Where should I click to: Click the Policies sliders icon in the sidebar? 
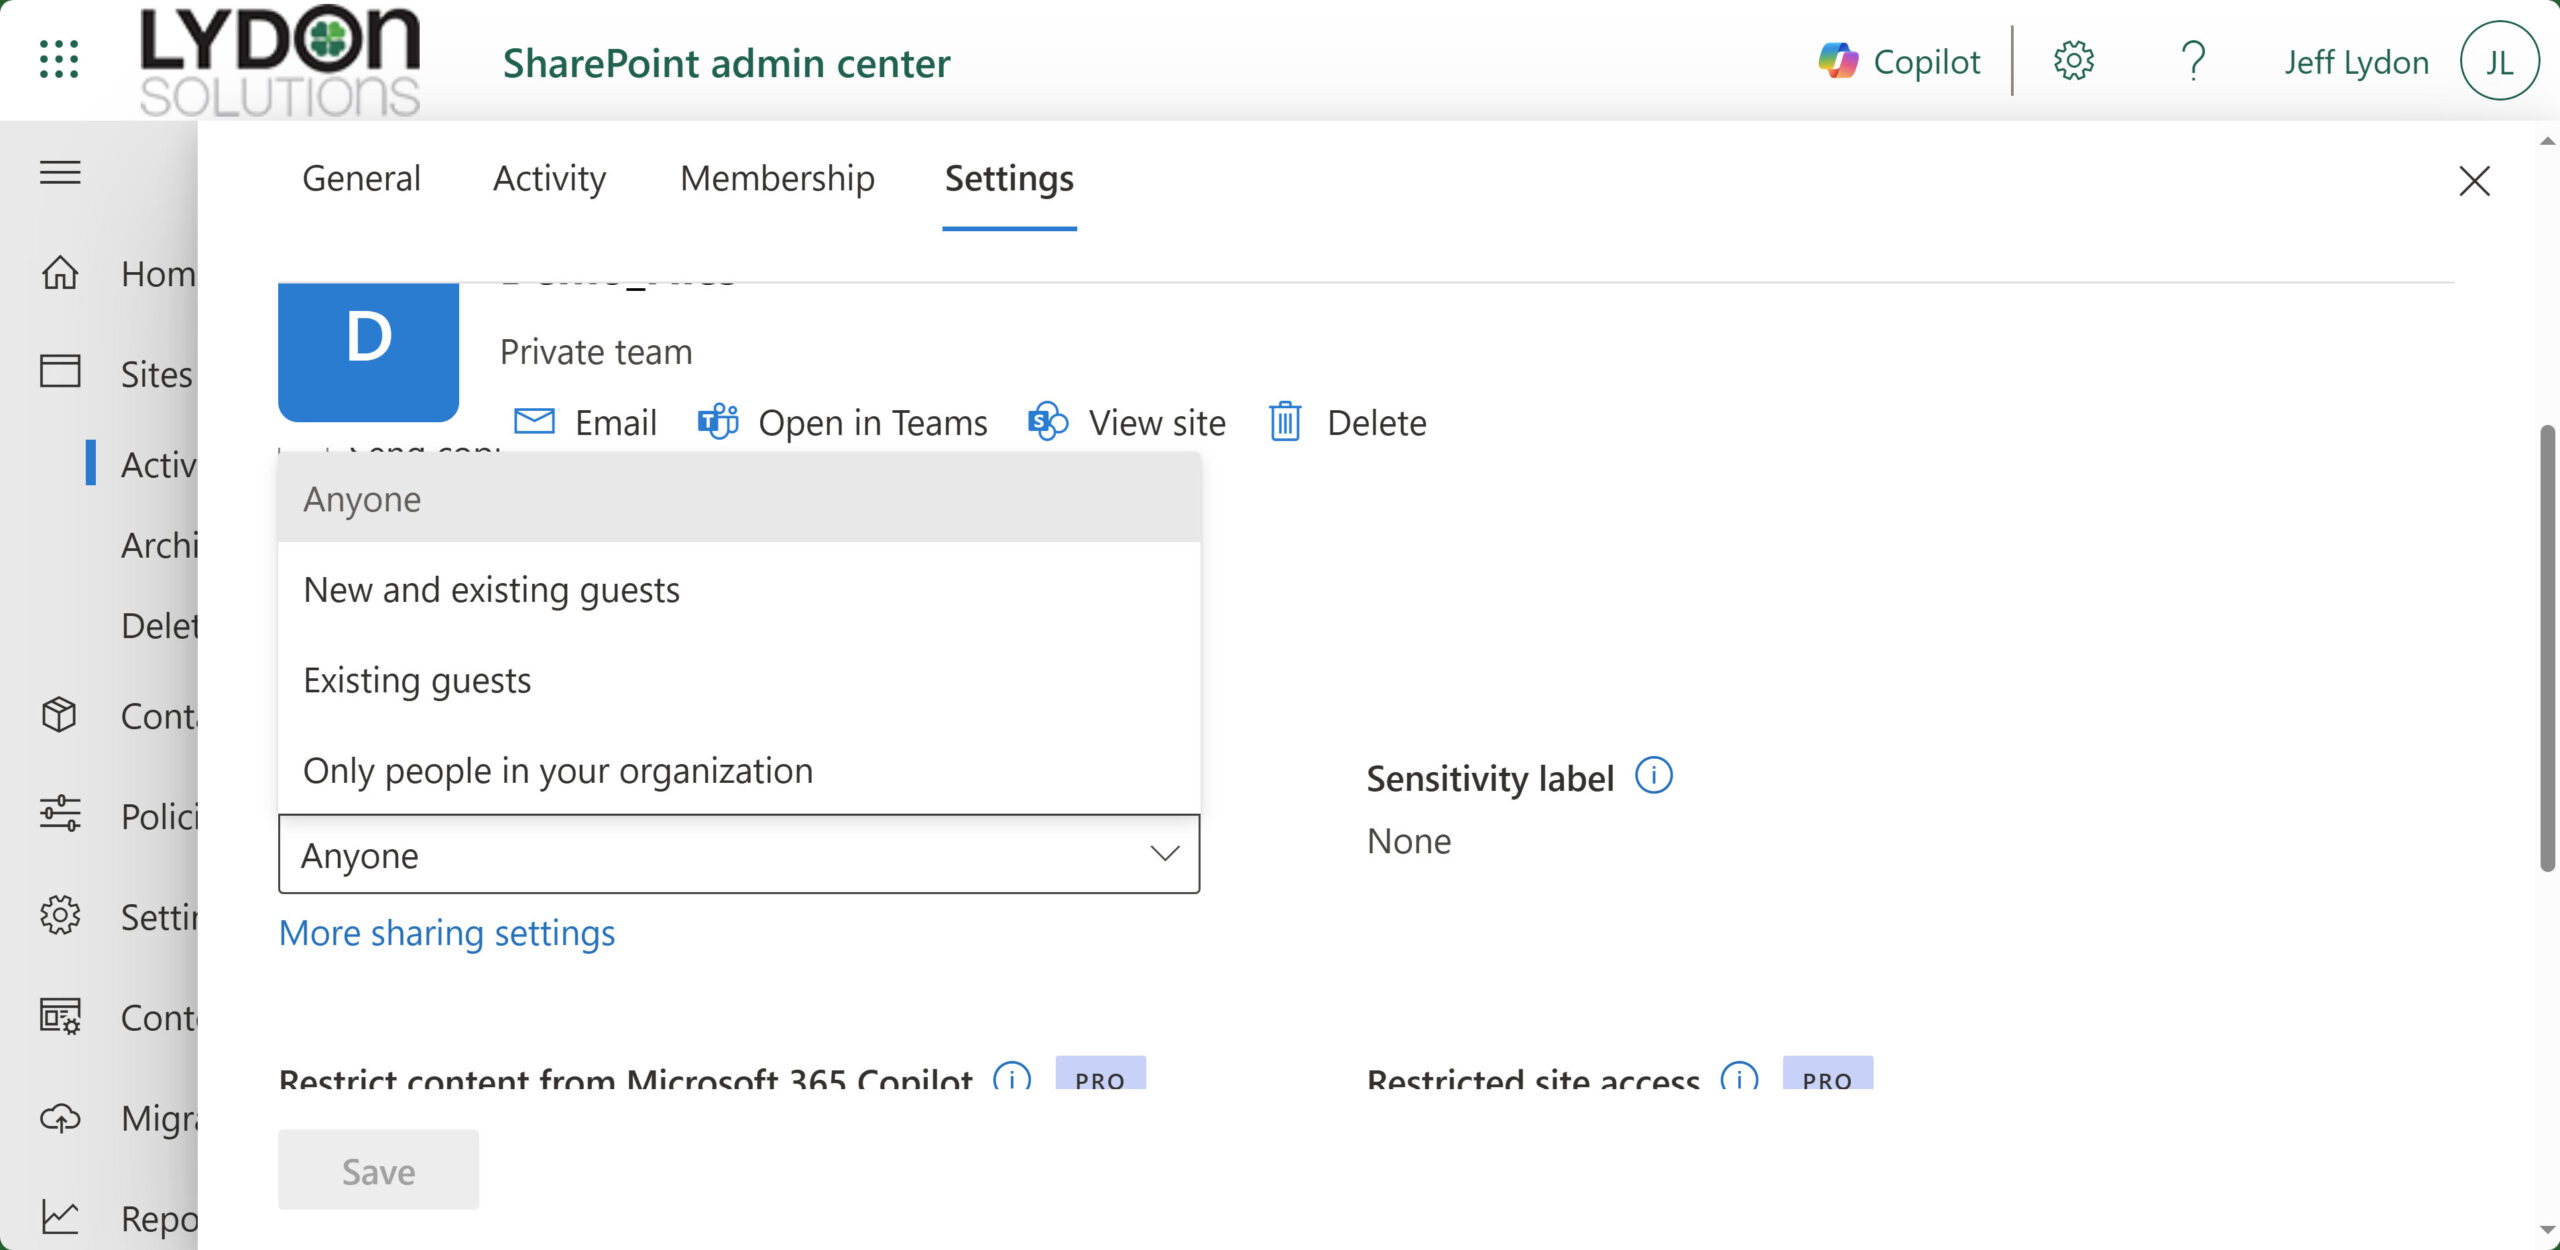point(60,814)
